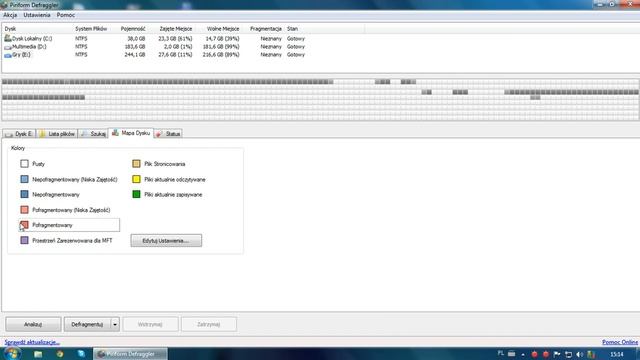Open the Ustawienia menu

[37, 15]
